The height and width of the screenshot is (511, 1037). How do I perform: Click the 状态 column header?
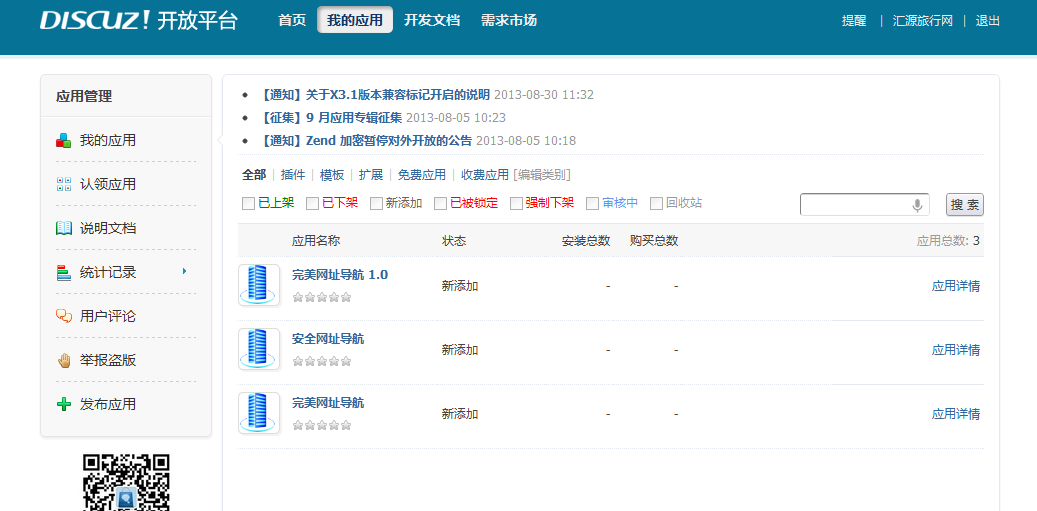(x=454, y=241)
